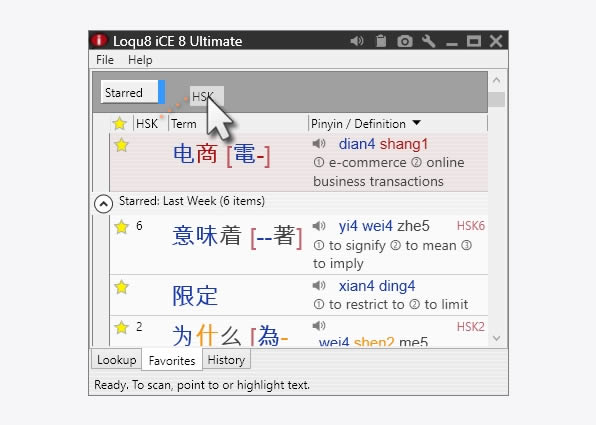This screenshot has height=425, width=596.
Task: Click the definition 'to restrict to, to limit'
Action: point(391,304)
